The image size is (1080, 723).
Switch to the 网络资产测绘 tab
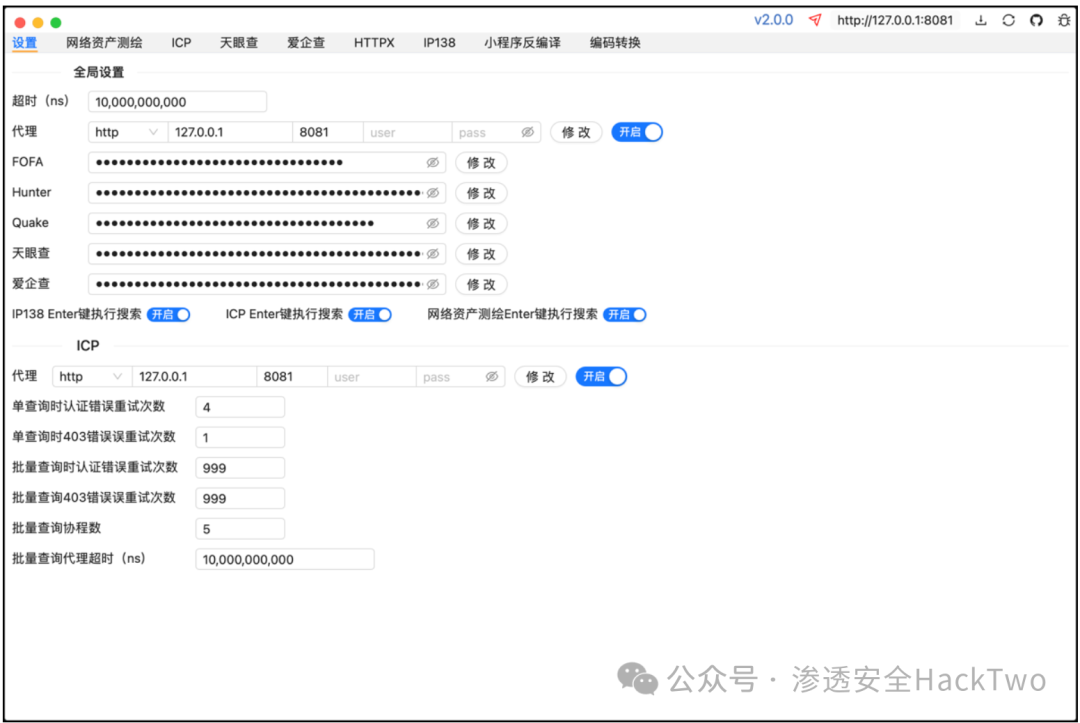104,43
